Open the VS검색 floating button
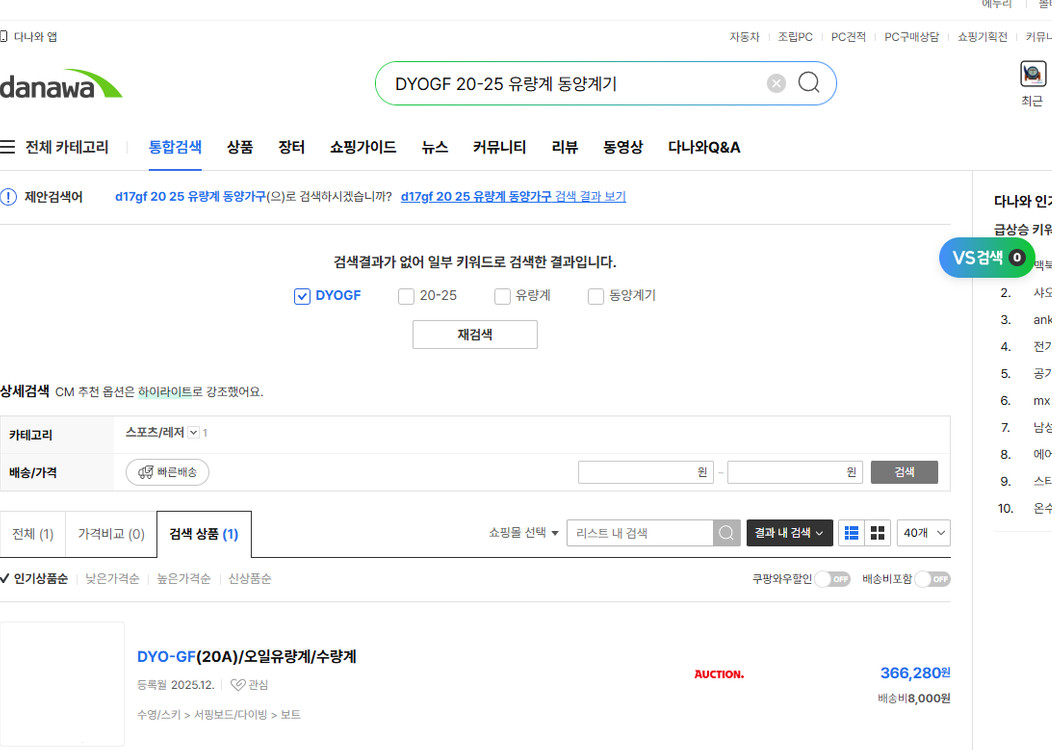 [x=986, y=258]
